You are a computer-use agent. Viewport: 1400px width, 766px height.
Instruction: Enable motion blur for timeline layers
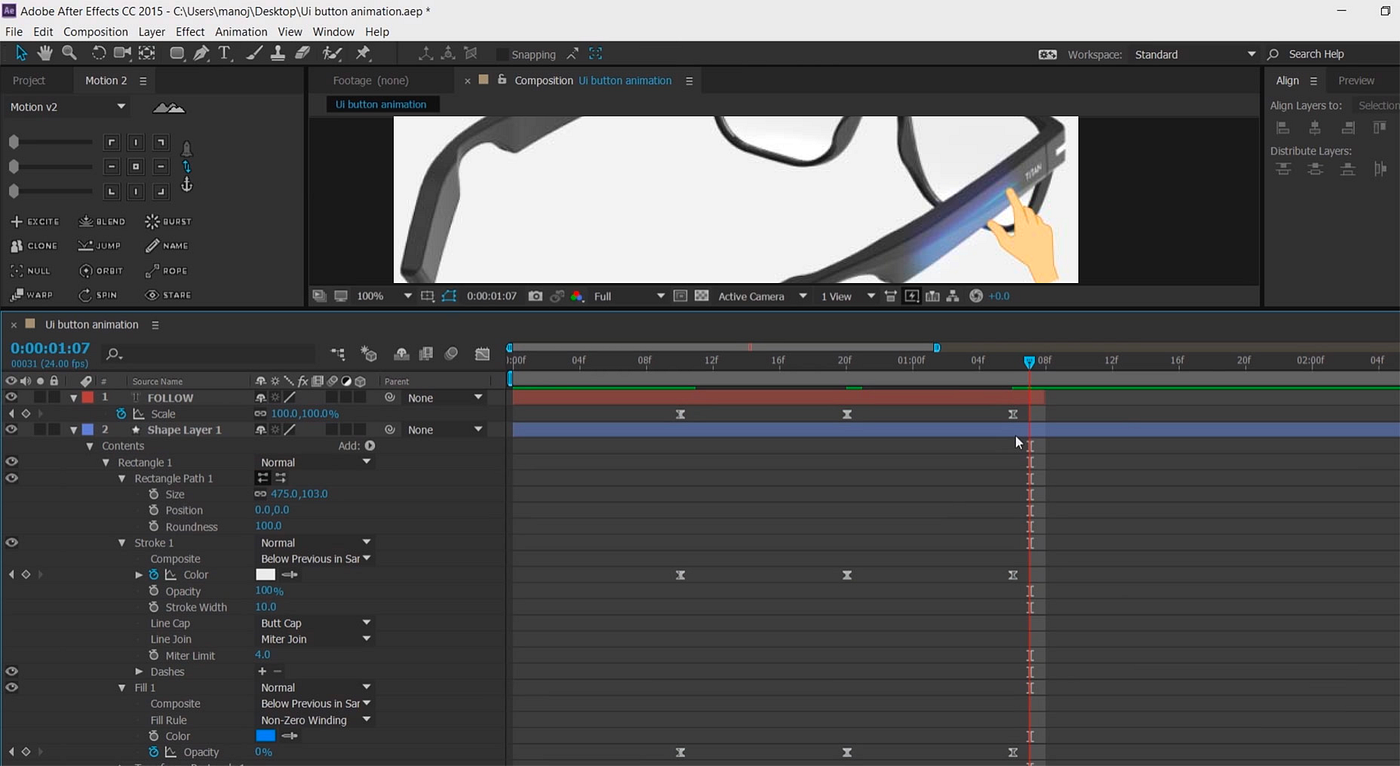[x=451, y=354]
